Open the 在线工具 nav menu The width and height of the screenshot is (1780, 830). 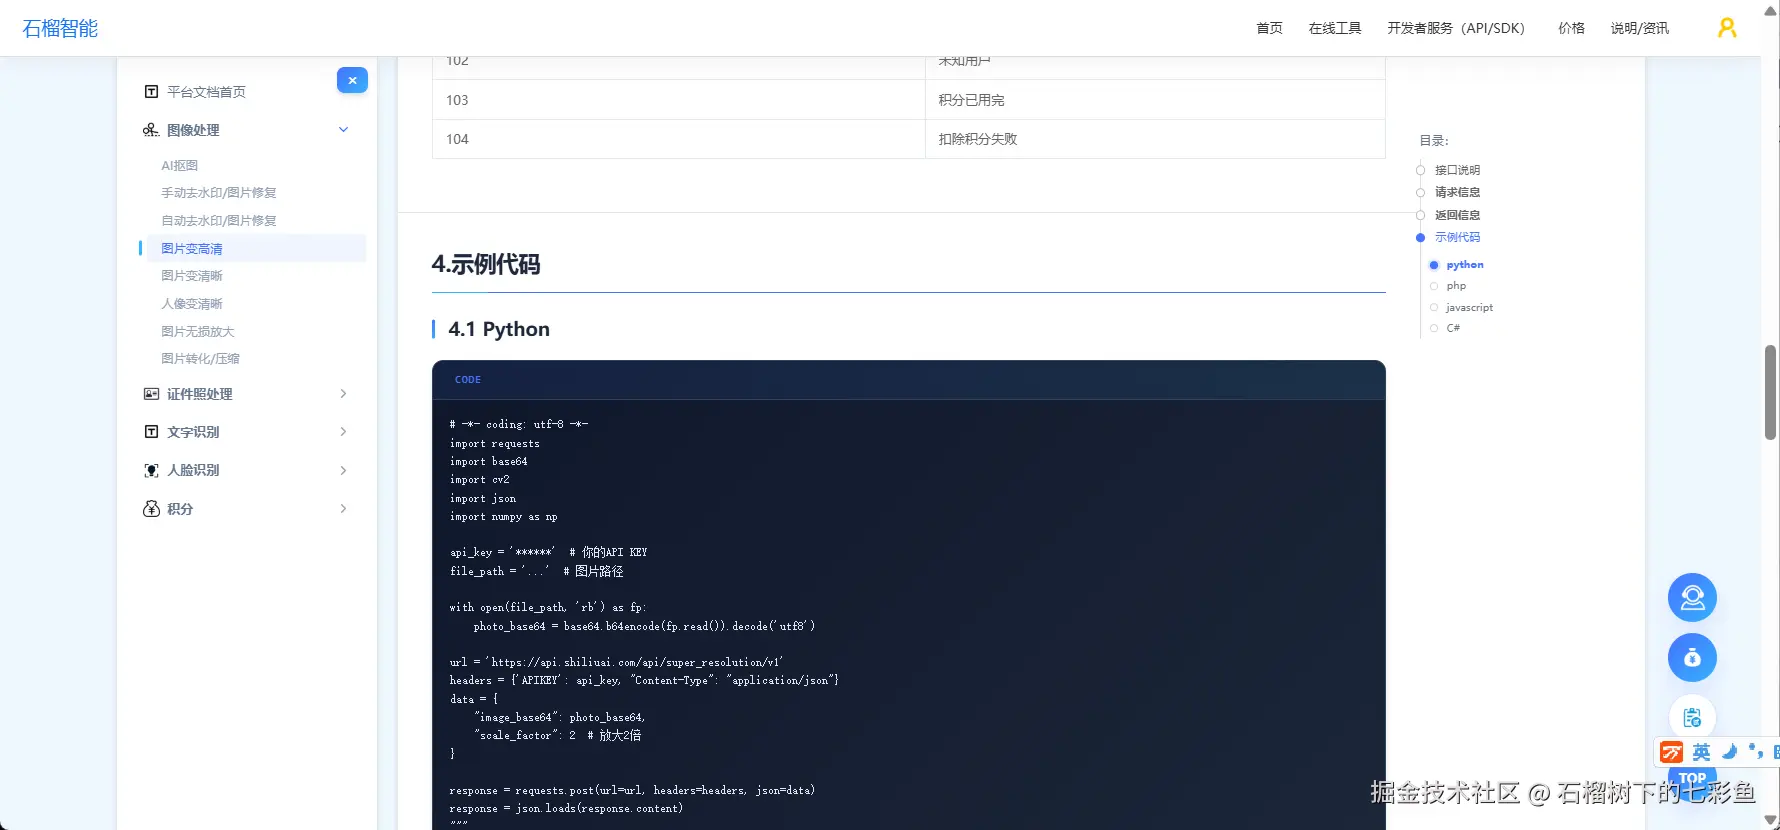tap(1335, 28)
